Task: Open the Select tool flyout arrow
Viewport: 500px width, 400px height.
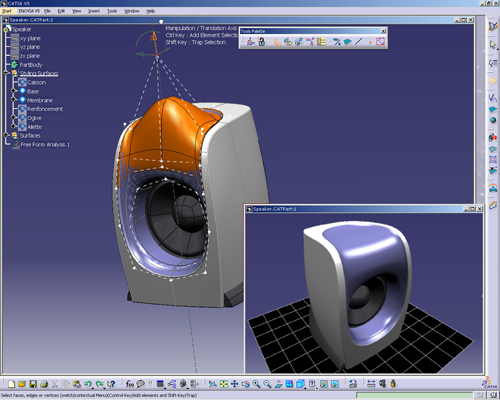Action: [497, 49]
